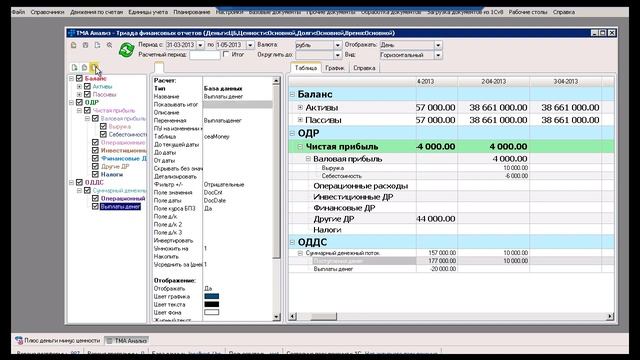Open the по end date dropdown
Viewport: 640px width, 360px height.
click(x=250, y=45)
